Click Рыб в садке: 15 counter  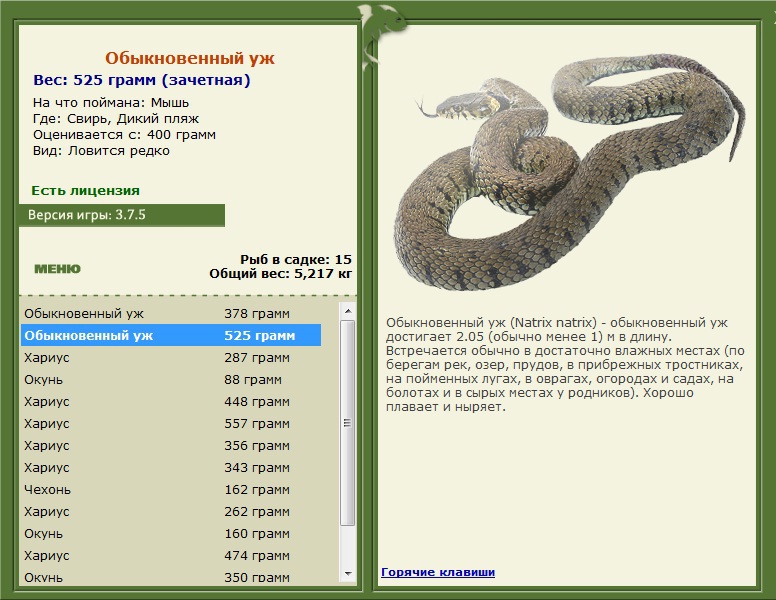click(x=296, y=259)
